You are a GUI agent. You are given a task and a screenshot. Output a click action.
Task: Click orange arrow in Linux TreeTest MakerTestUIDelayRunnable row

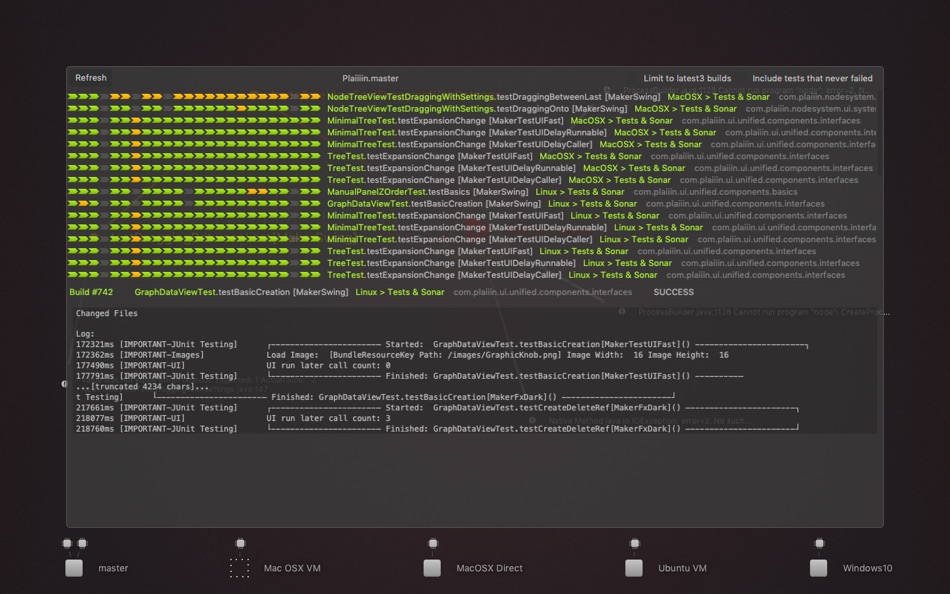coord(136,263)
